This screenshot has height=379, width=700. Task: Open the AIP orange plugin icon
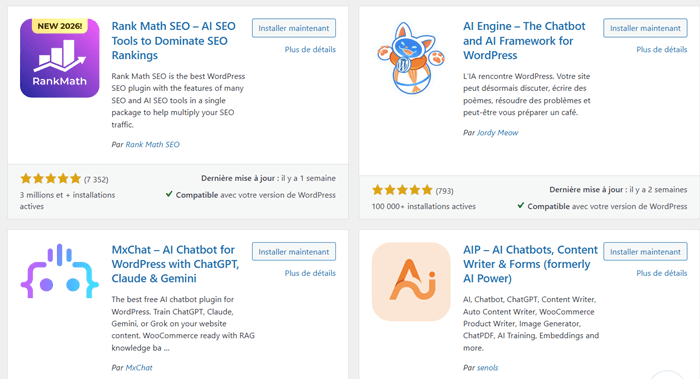411,282
